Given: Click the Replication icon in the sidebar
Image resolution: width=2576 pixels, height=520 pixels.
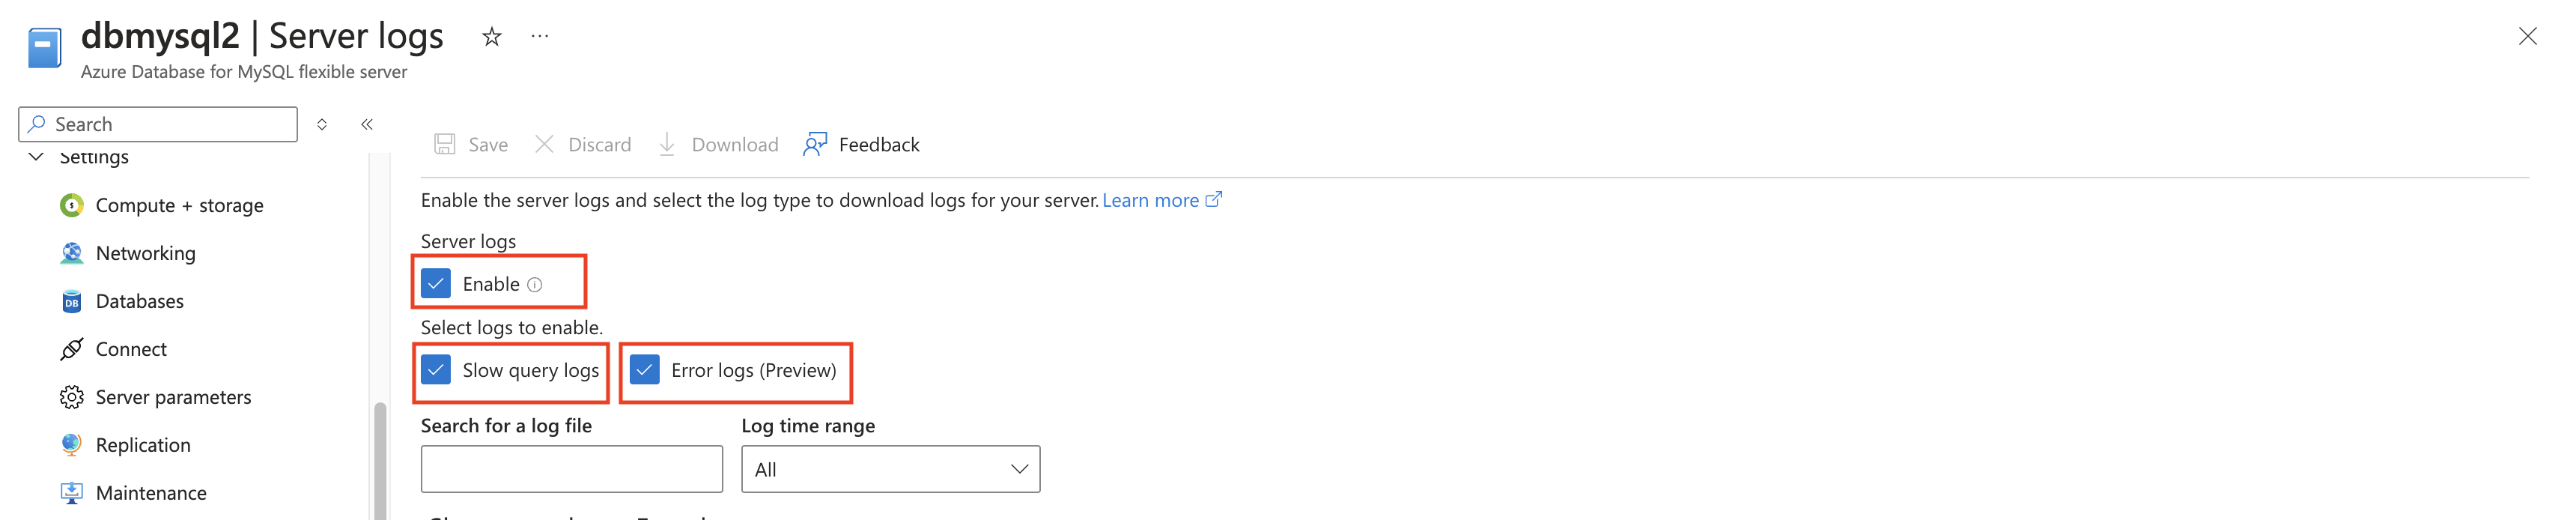Looking at the screenshot, I should click(x=71, y=444).
